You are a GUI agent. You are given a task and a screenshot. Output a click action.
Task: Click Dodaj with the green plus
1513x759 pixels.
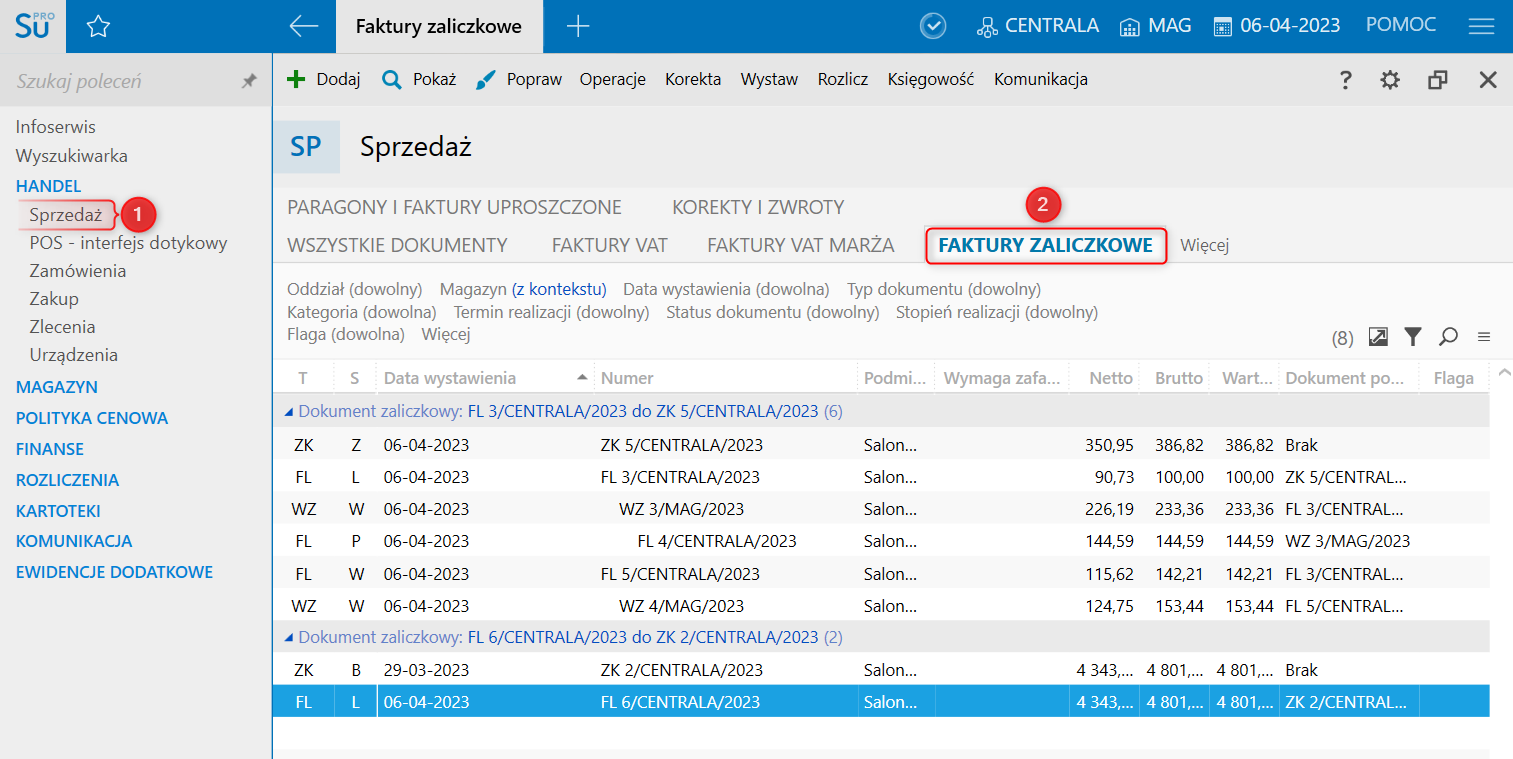coord(323,79)
